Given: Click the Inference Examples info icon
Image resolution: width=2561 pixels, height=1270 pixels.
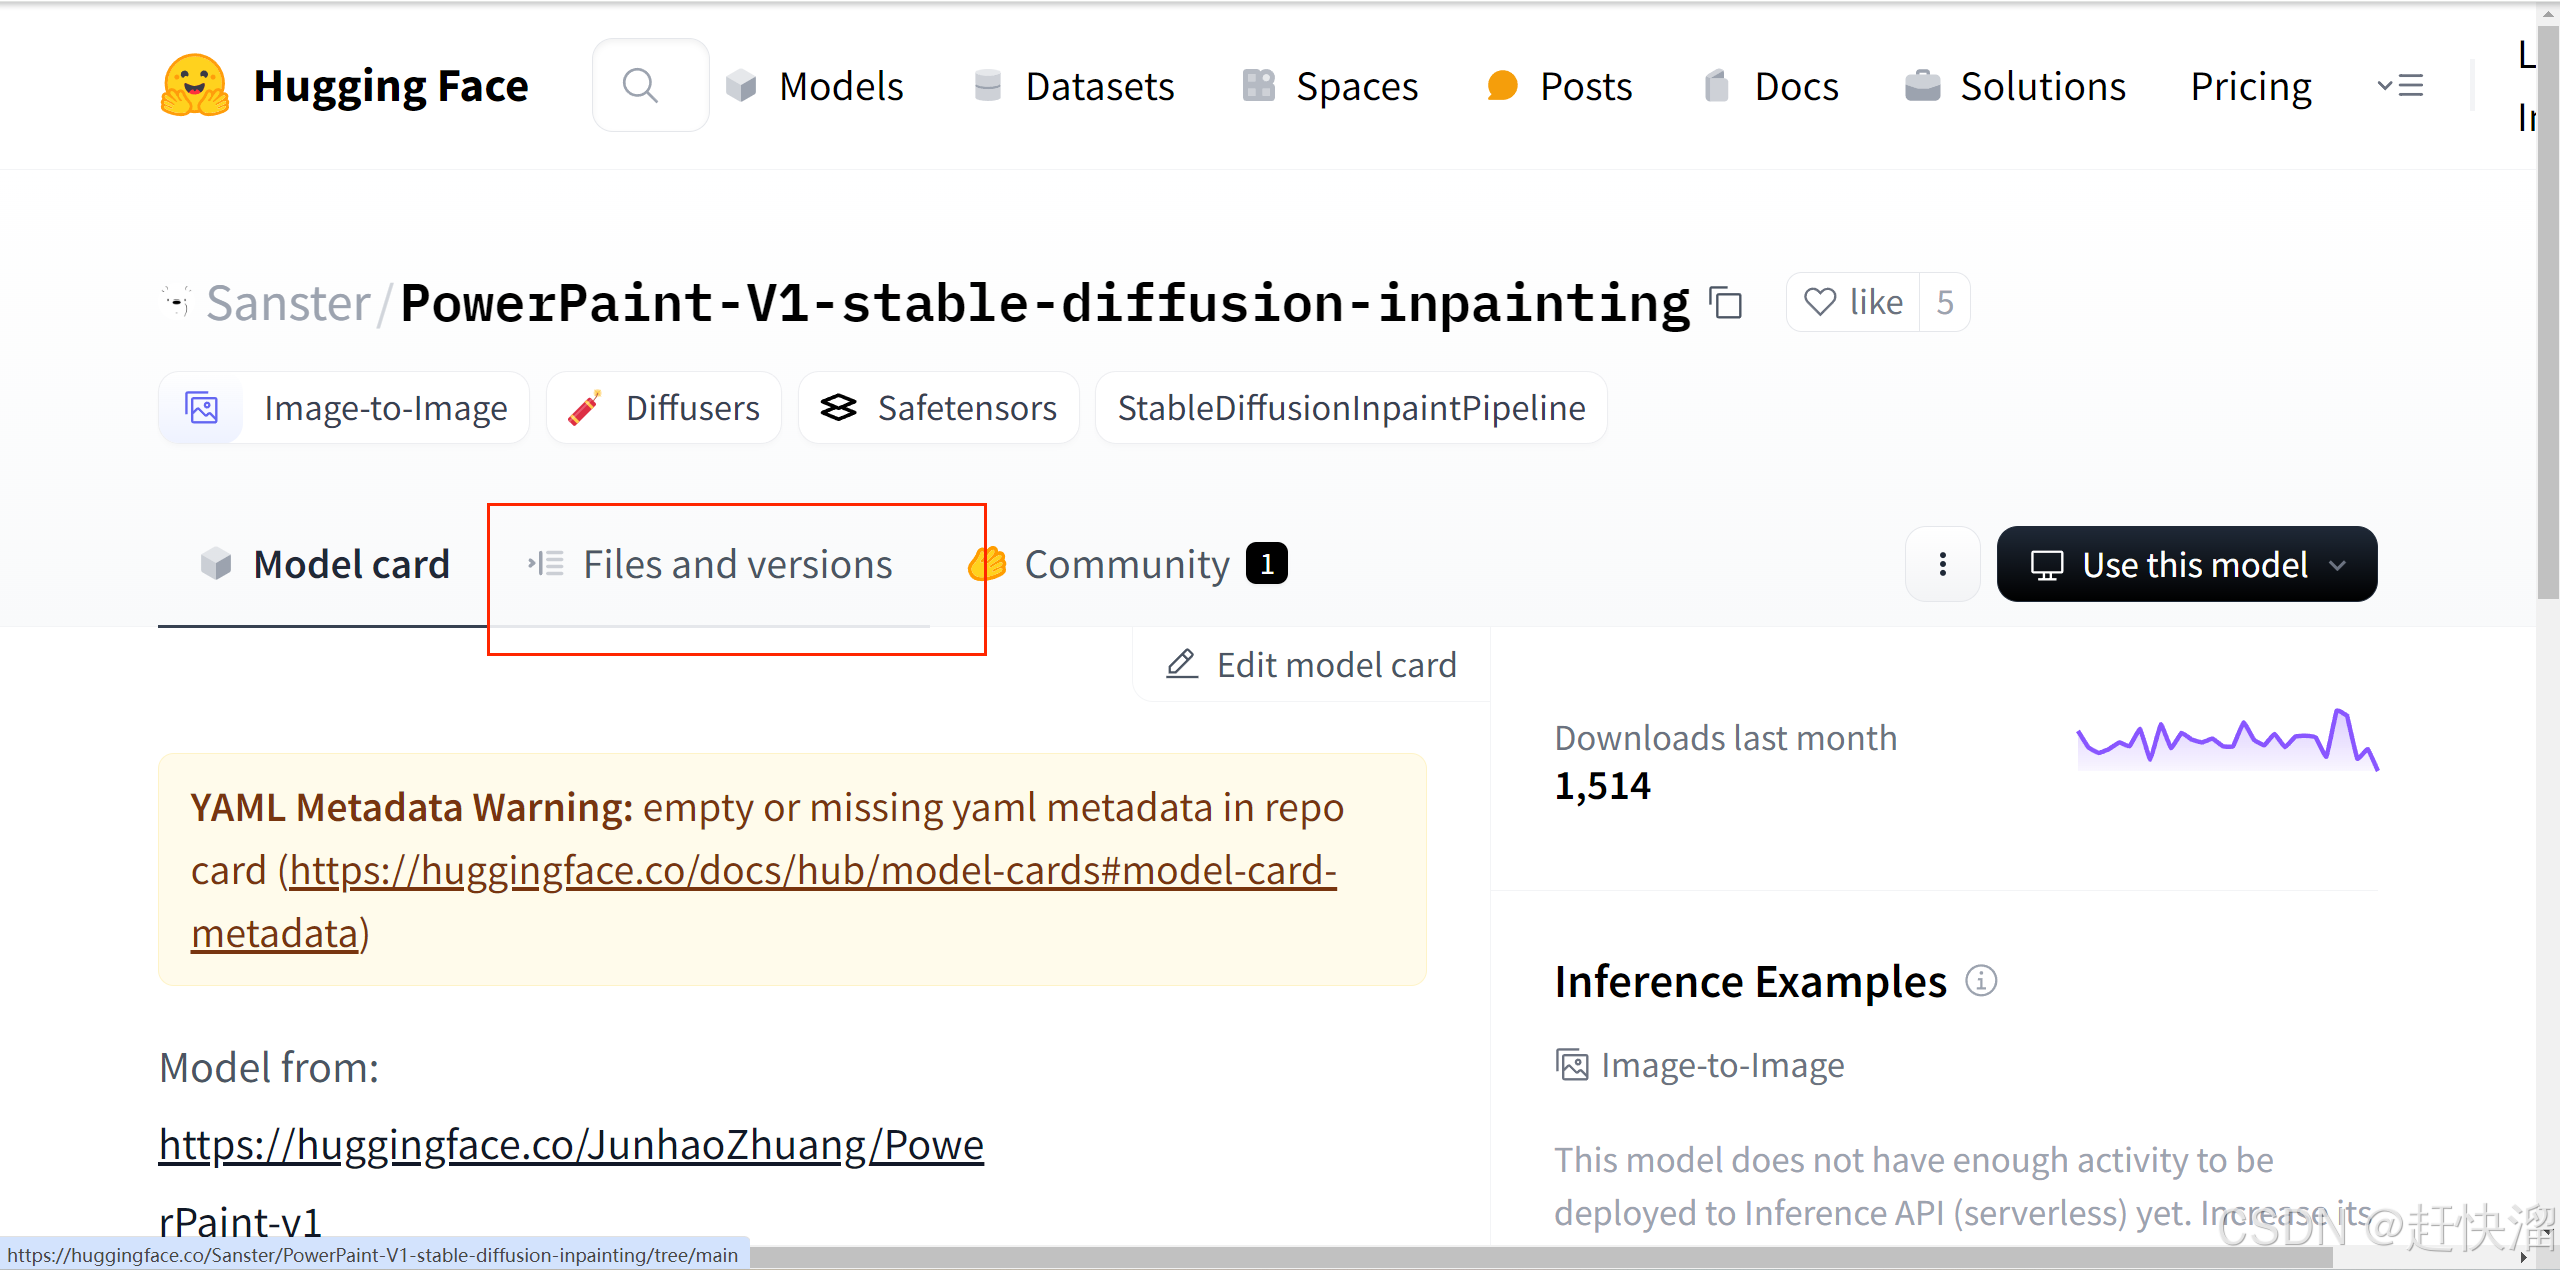Looking at the screenshot, I should click(1981, 981).
